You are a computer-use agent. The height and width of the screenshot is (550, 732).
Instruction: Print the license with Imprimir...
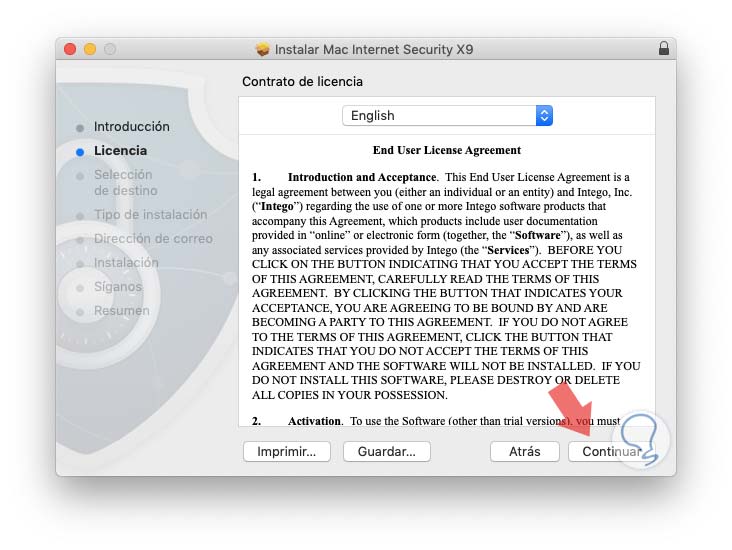tap(287, 451)
